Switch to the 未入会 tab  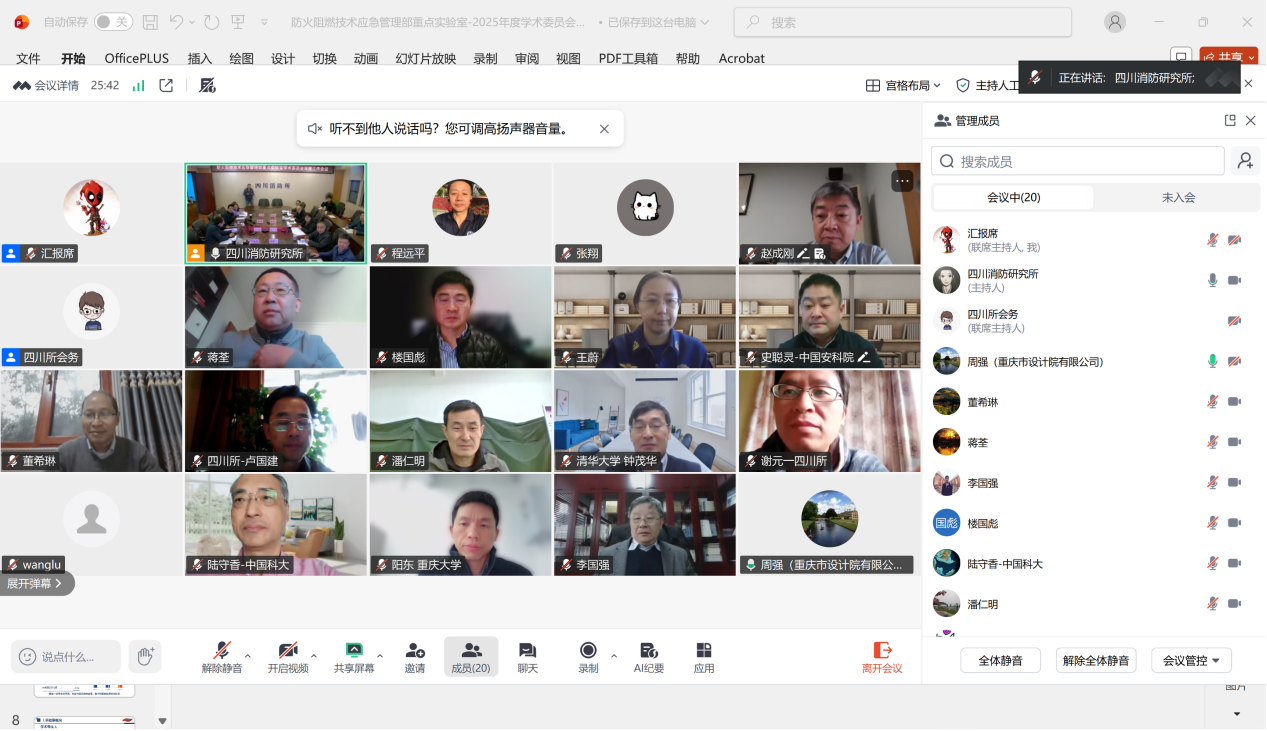[1177, 197]
